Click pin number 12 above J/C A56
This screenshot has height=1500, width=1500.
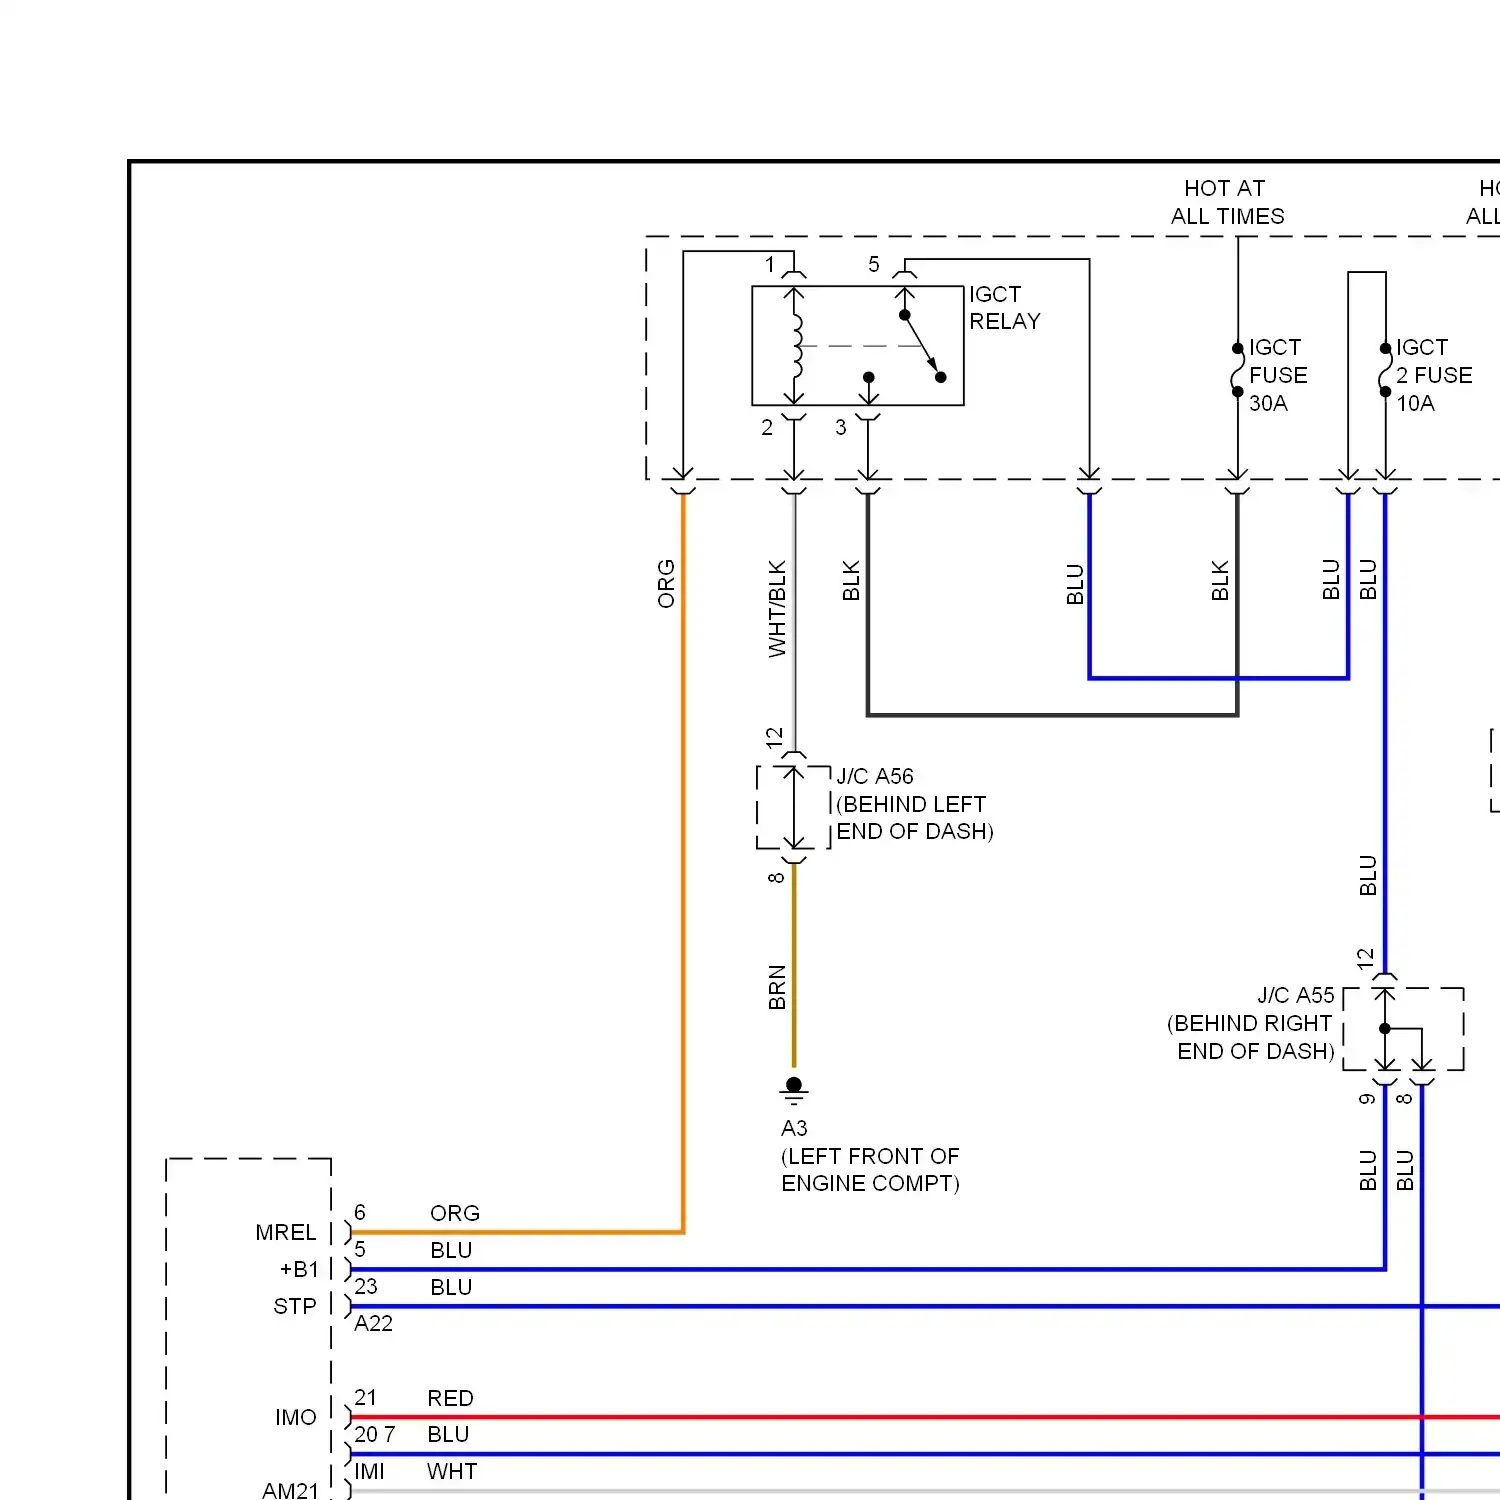(774, 738)
